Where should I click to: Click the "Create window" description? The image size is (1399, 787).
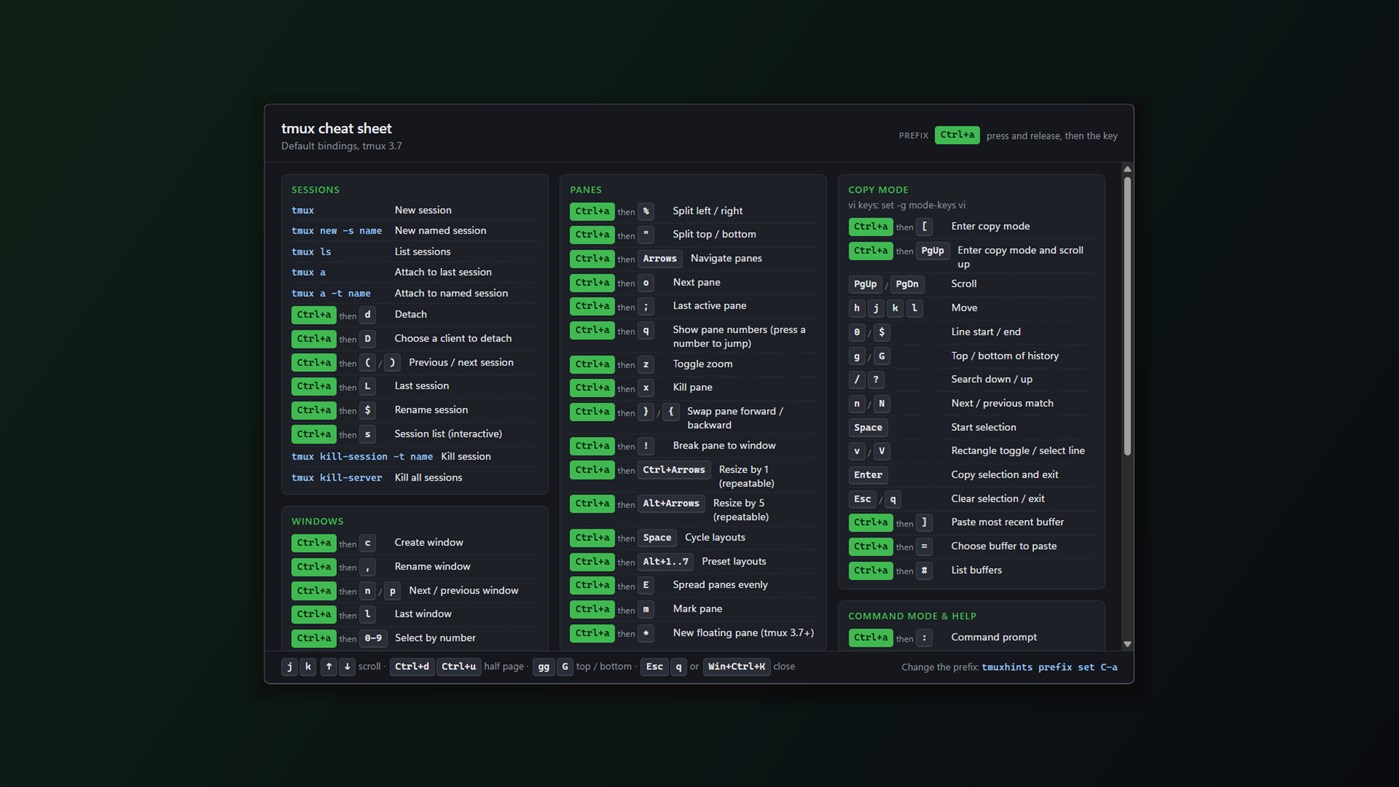[x=429, y=542]
